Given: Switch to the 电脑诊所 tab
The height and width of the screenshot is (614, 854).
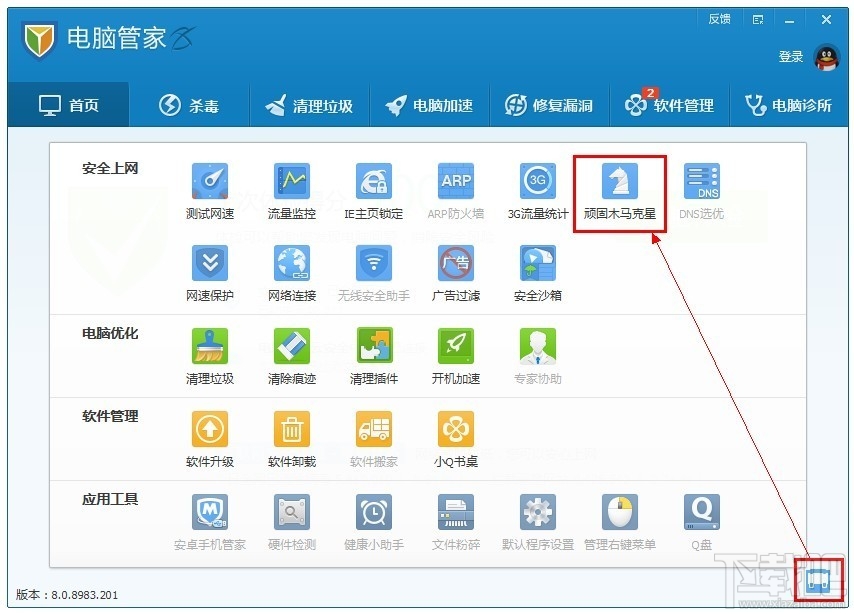Looking at the screenshot, I should pyautogui.click(x=789, y=105).
